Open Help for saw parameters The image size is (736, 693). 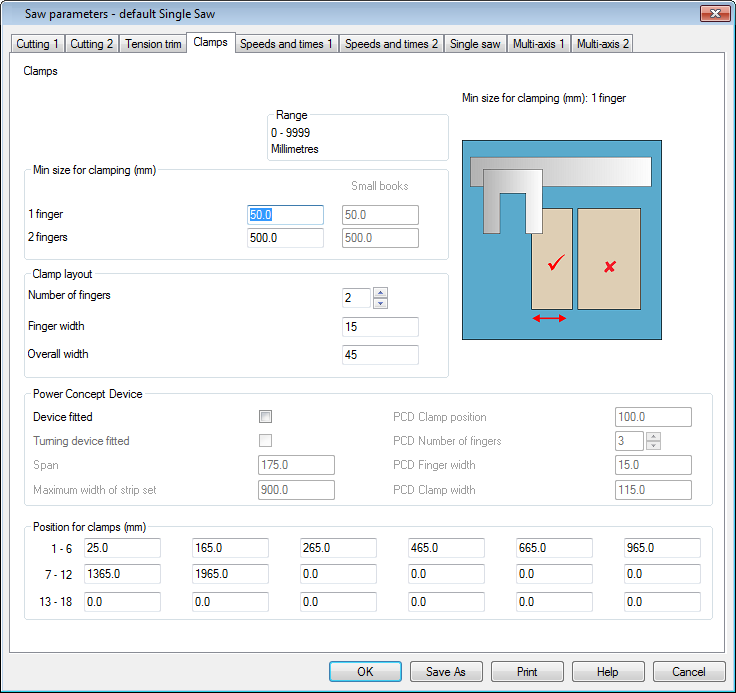(608, 671)
